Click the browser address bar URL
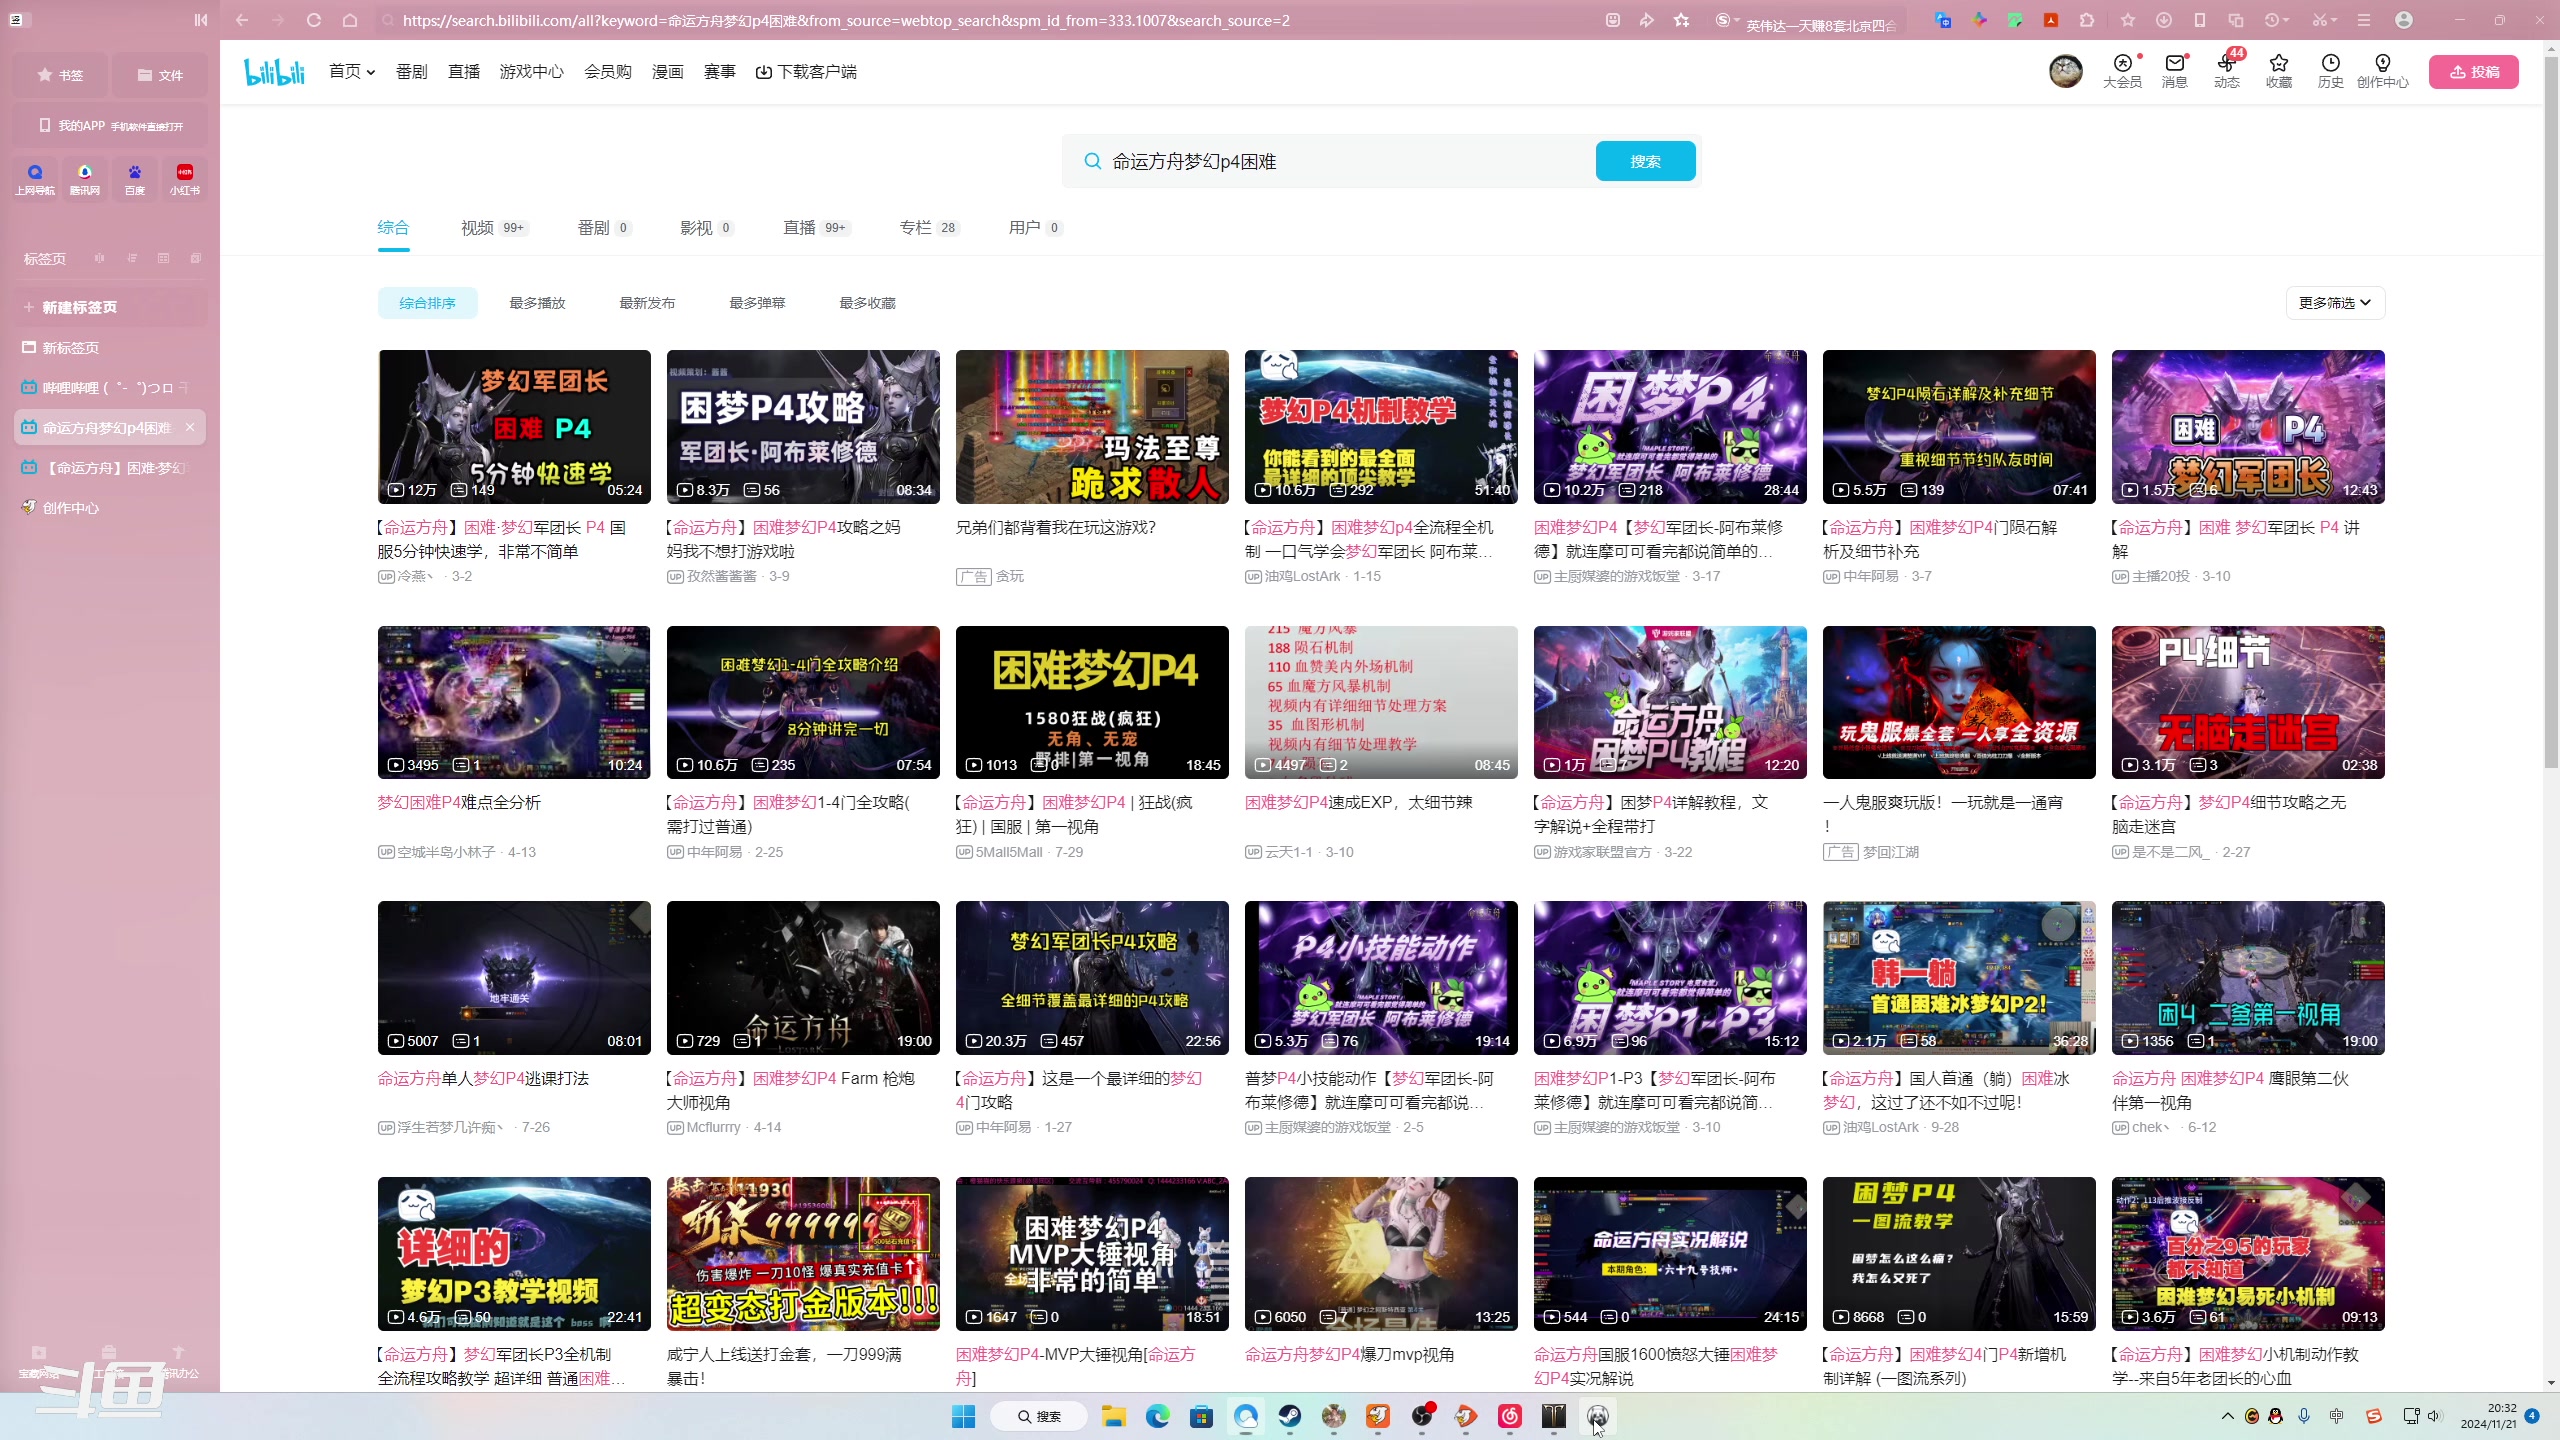The height and width of the screenshot is (1440, 2560). pyautogui.click(x=846, y=20)
